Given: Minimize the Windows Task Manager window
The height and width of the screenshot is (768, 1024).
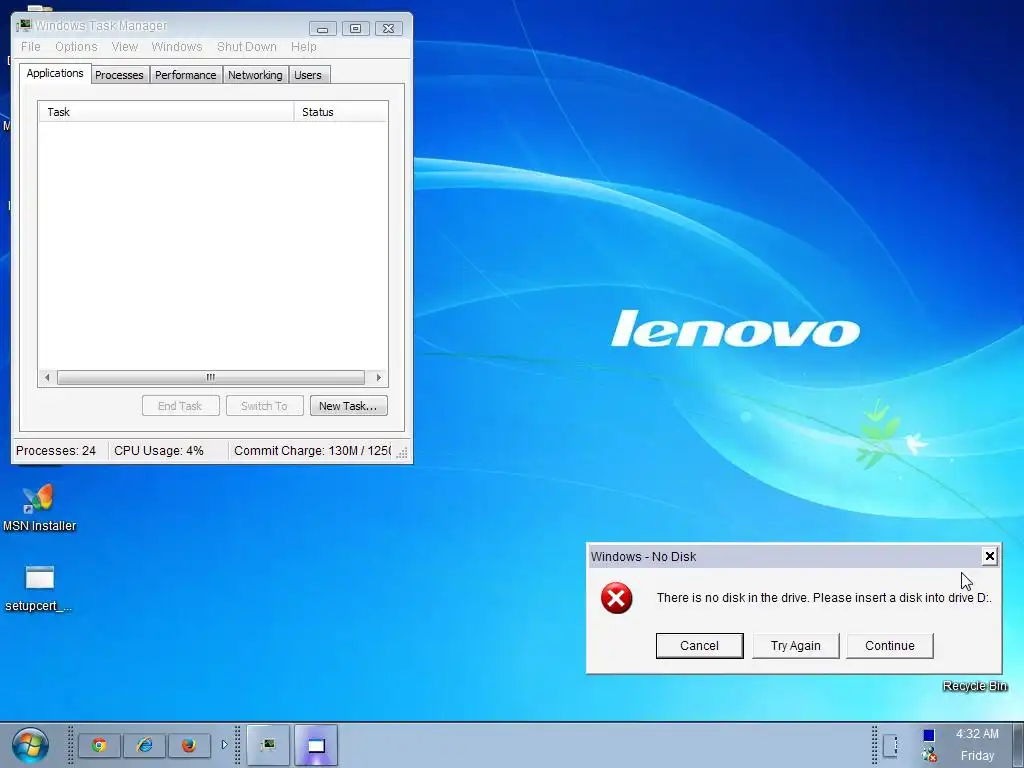Looking at the screenshot, I should click(323, 29).
